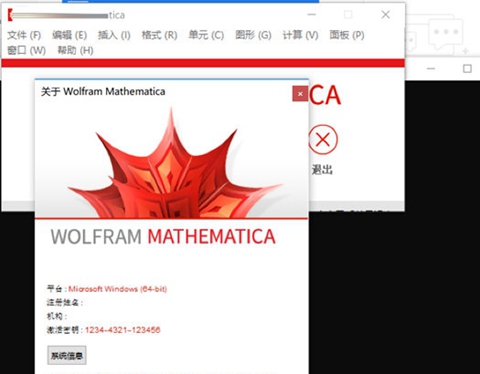Open the 文件 (F) menu
This screenshot has height=374, width=480.
(24, 35)
